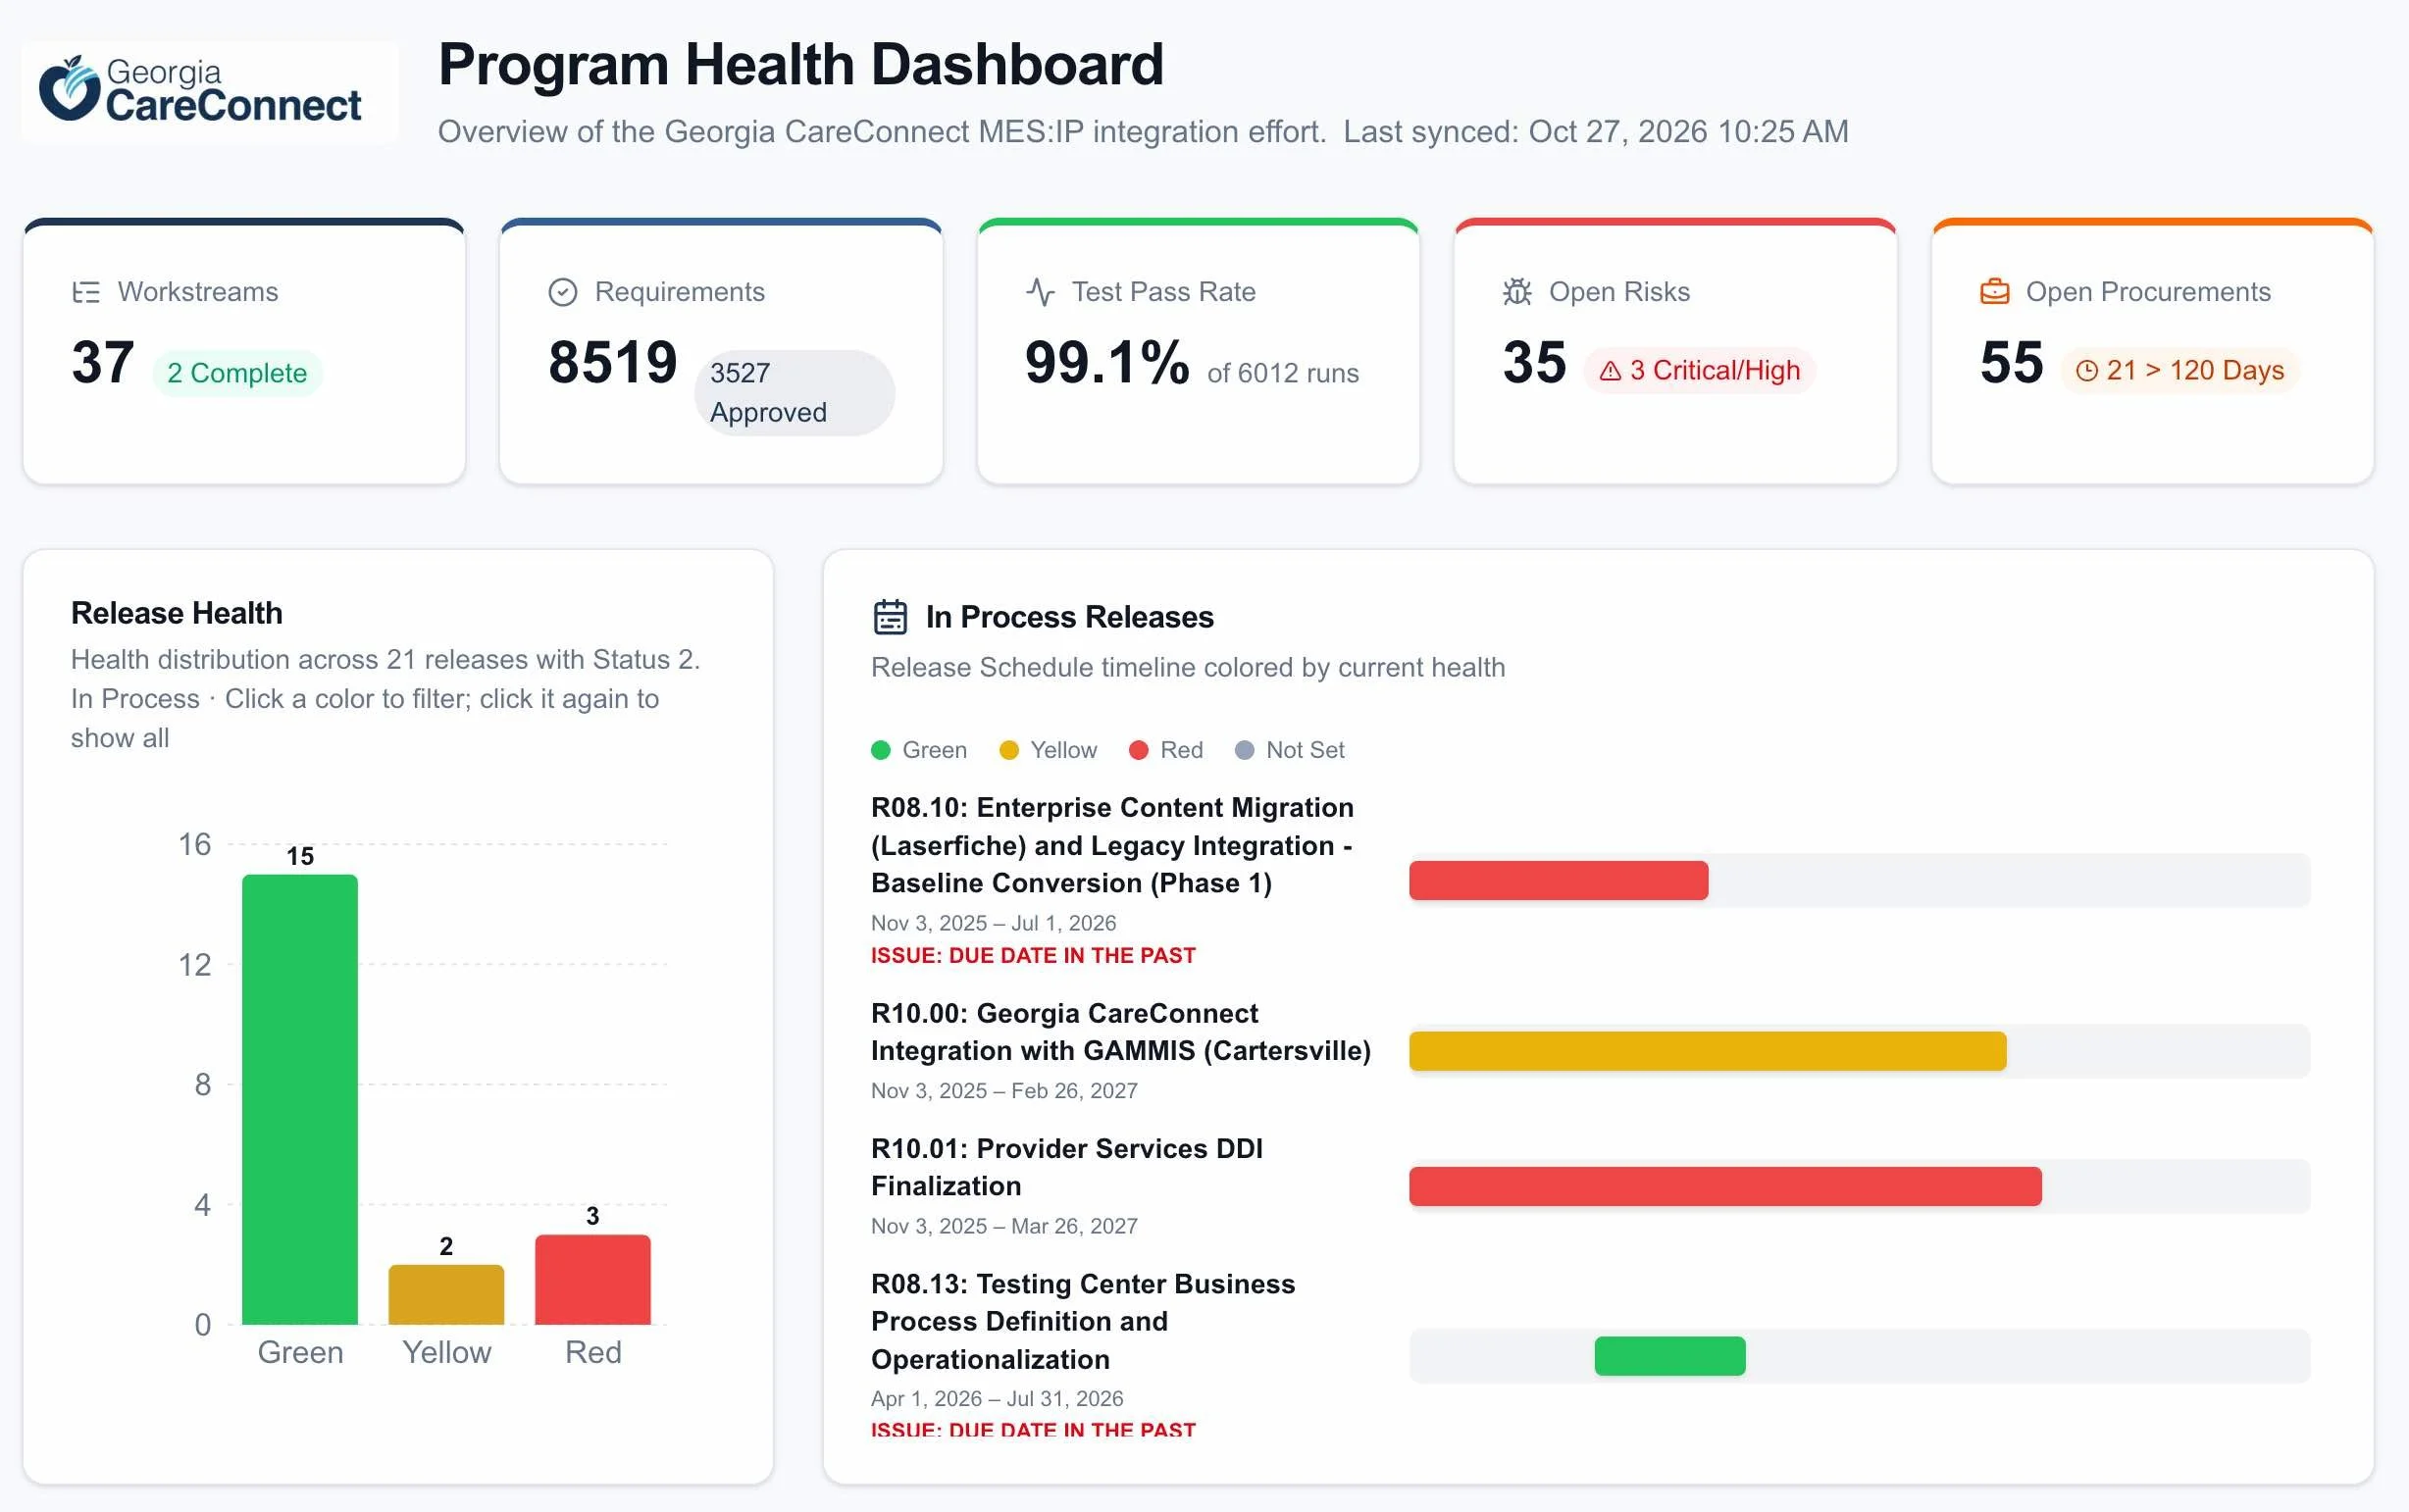This screenshot has width=2409, height=1512.
Task: Click the Open Procurements card title
Action: click(x=2148, y=292)
